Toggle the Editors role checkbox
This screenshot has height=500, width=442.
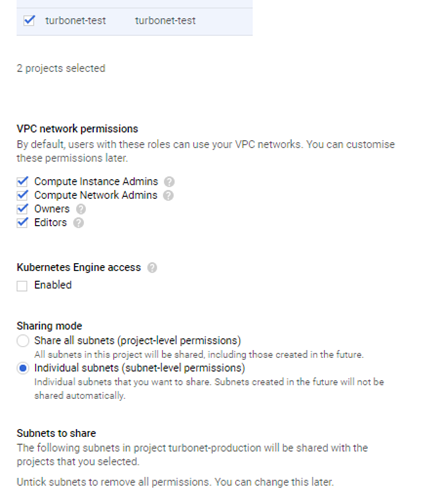click(22, 222)
